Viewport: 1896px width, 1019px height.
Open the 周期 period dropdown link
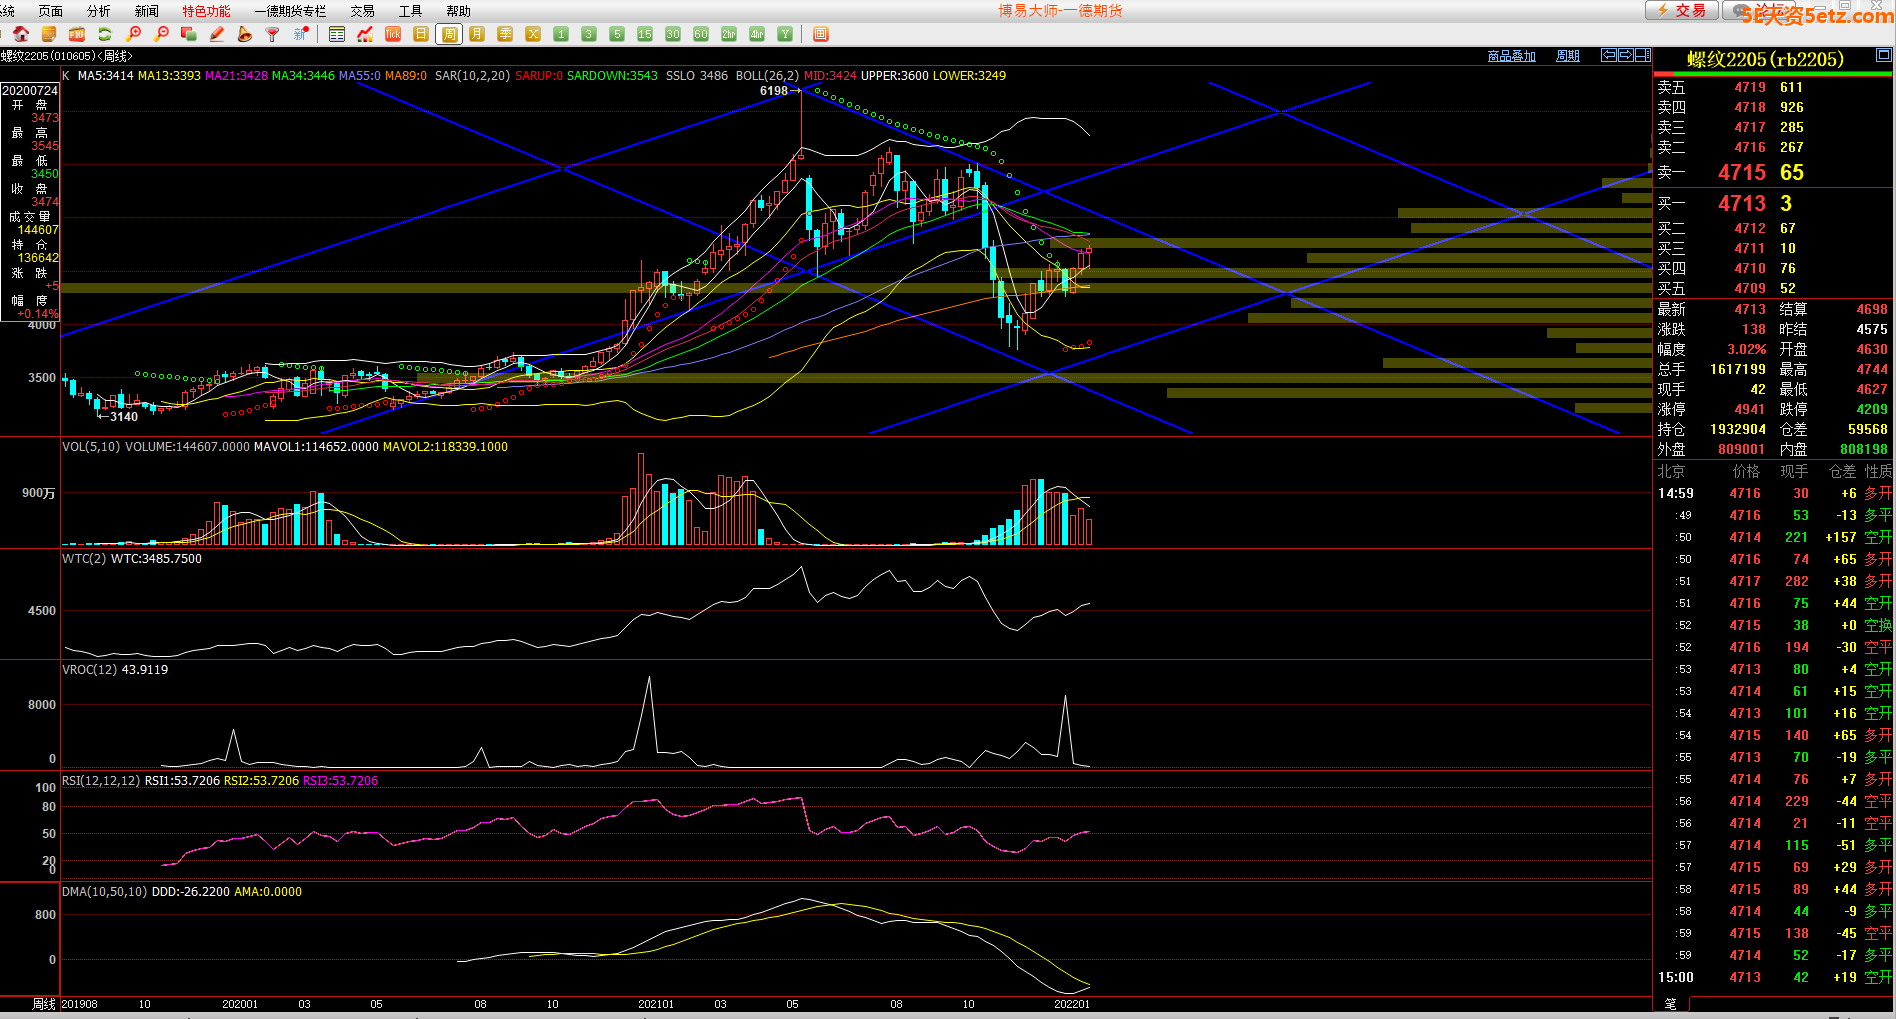click(x=1567, y=56)
